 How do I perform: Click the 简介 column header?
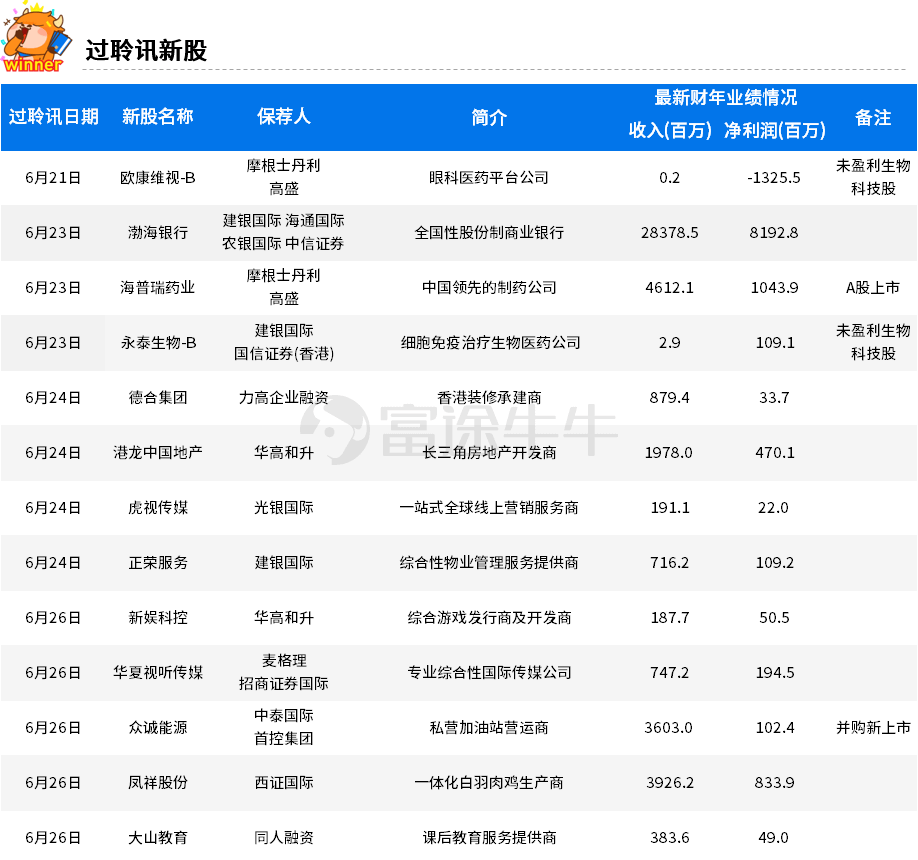tap(489, 117)
